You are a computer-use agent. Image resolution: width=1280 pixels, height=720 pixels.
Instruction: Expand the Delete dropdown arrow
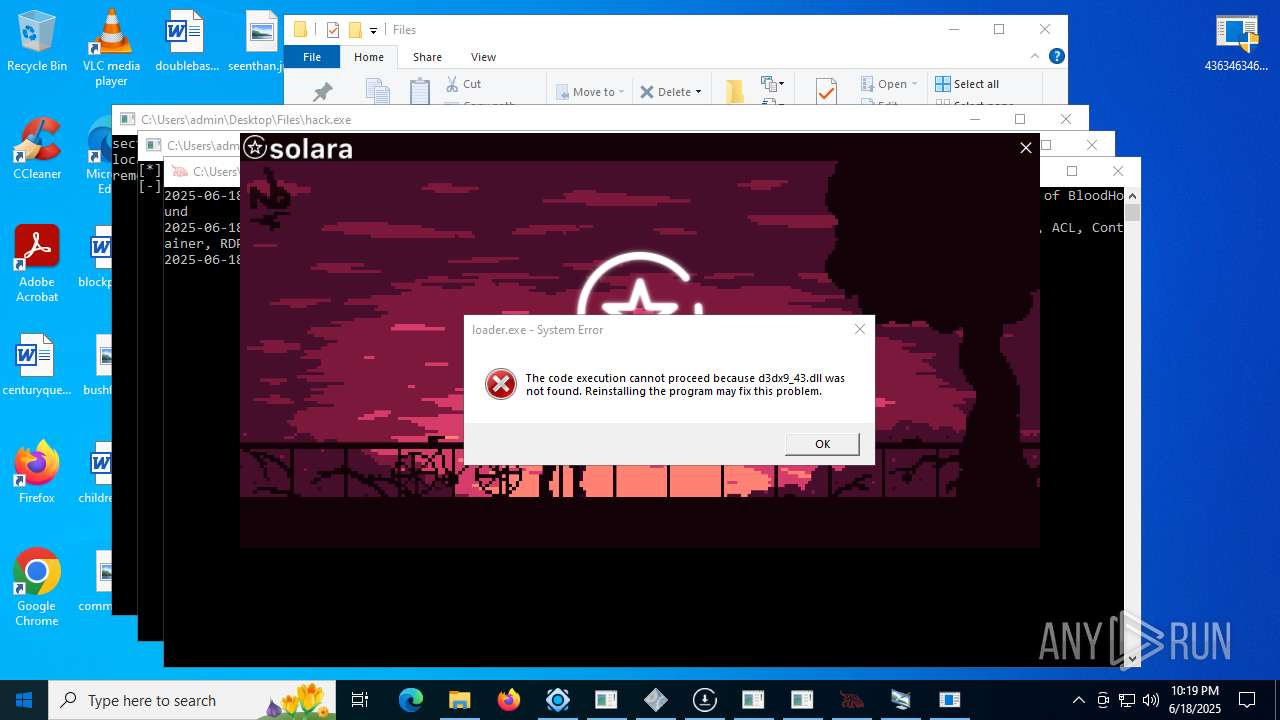[698, 92]
